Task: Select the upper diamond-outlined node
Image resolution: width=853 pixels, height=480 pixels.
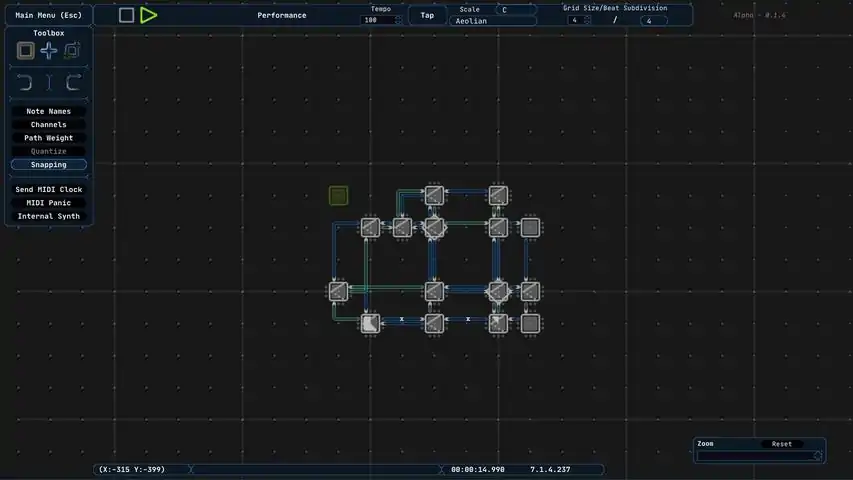Action: pyautogui.click(x=434, y=227)
